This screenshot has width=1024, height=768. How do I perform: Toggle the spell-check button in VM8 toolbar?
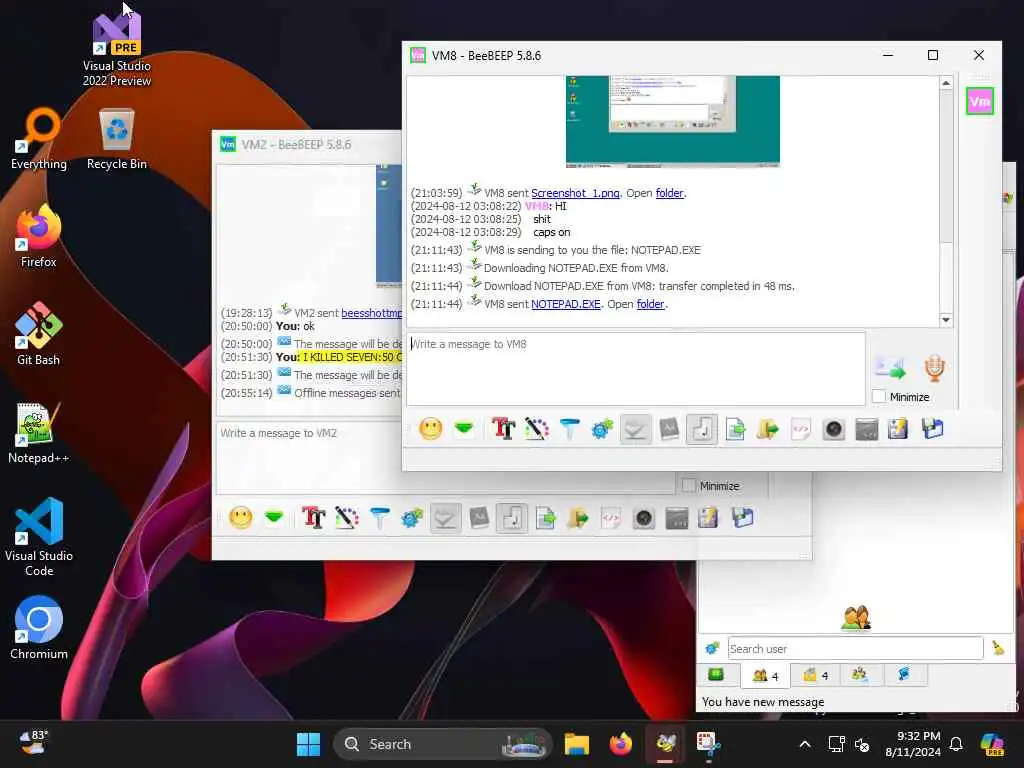click(635, 429)
